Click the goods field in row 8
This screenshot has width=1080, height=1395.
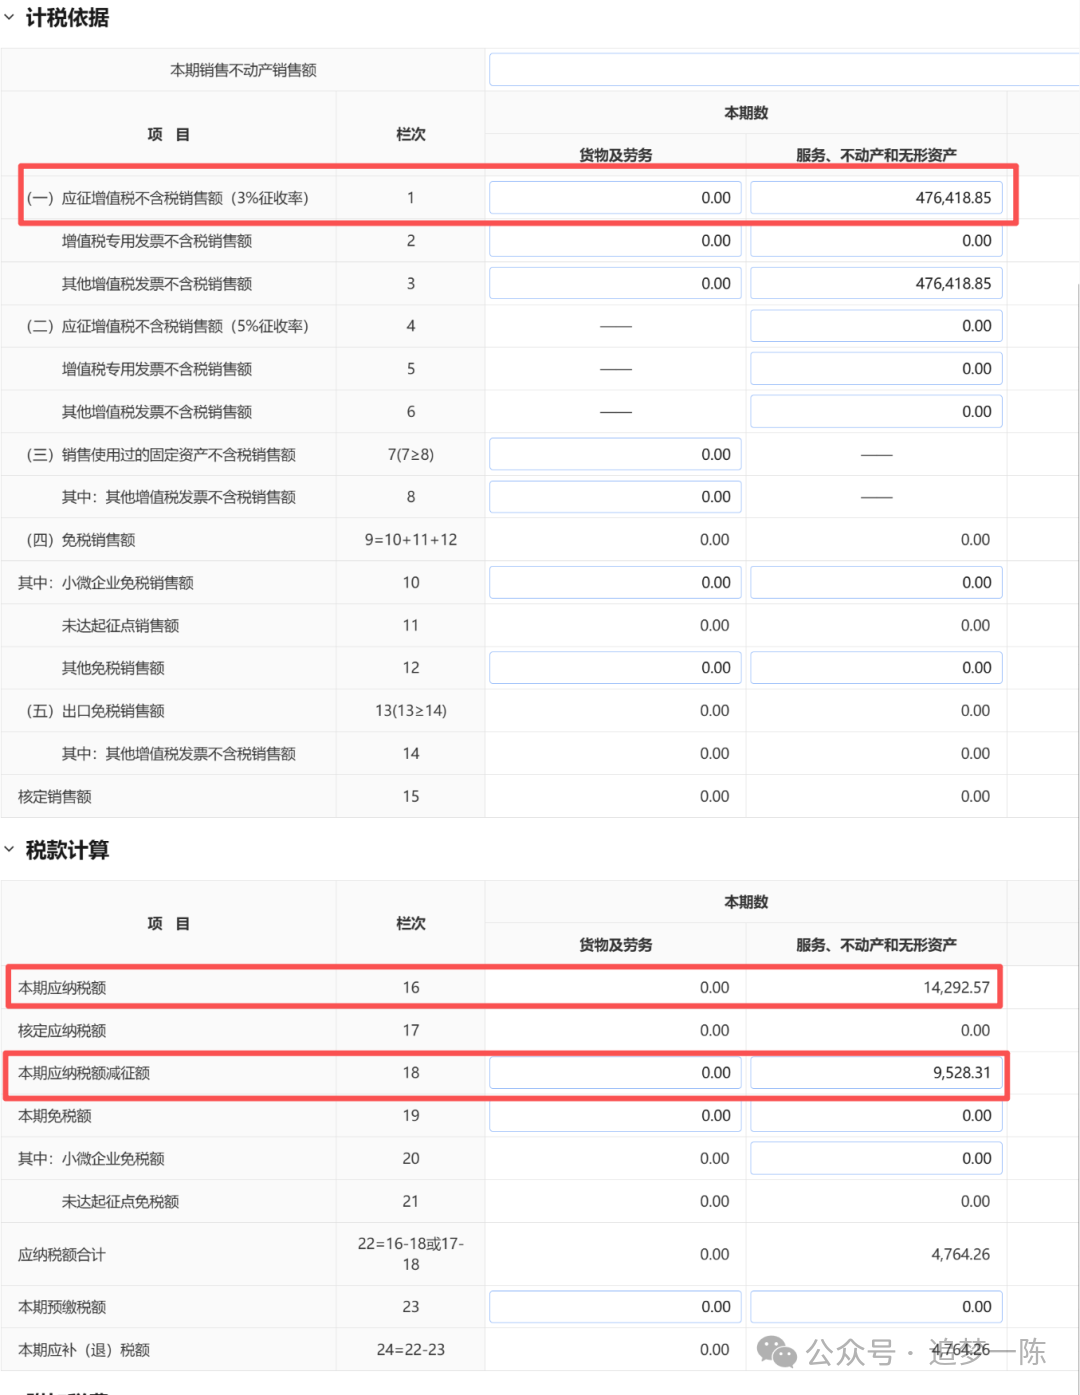614,496
